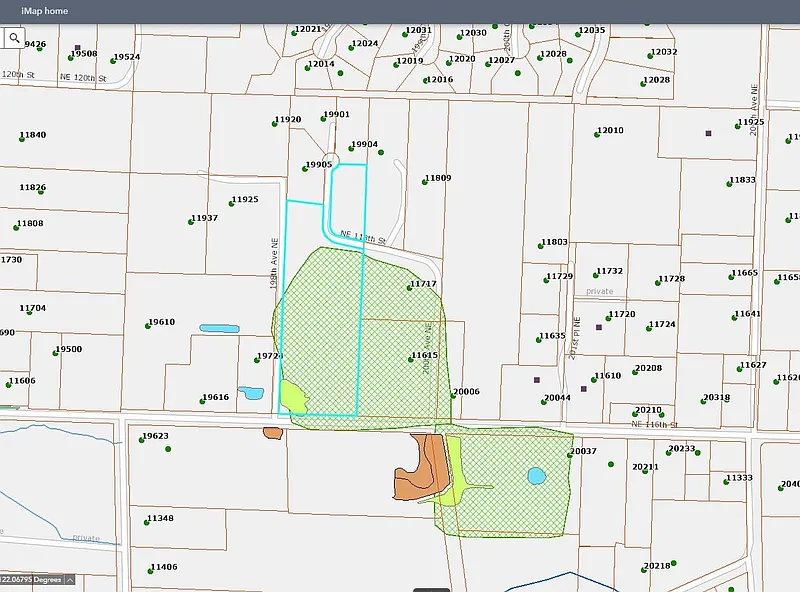Click the yellow-green patch inside the cyan parcel
The image size is (800, 592).
pos(291,397)
